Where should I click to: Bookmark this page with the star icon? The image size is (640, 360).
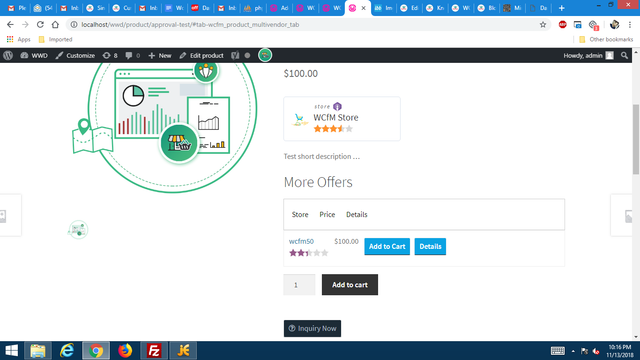(543, 24)
